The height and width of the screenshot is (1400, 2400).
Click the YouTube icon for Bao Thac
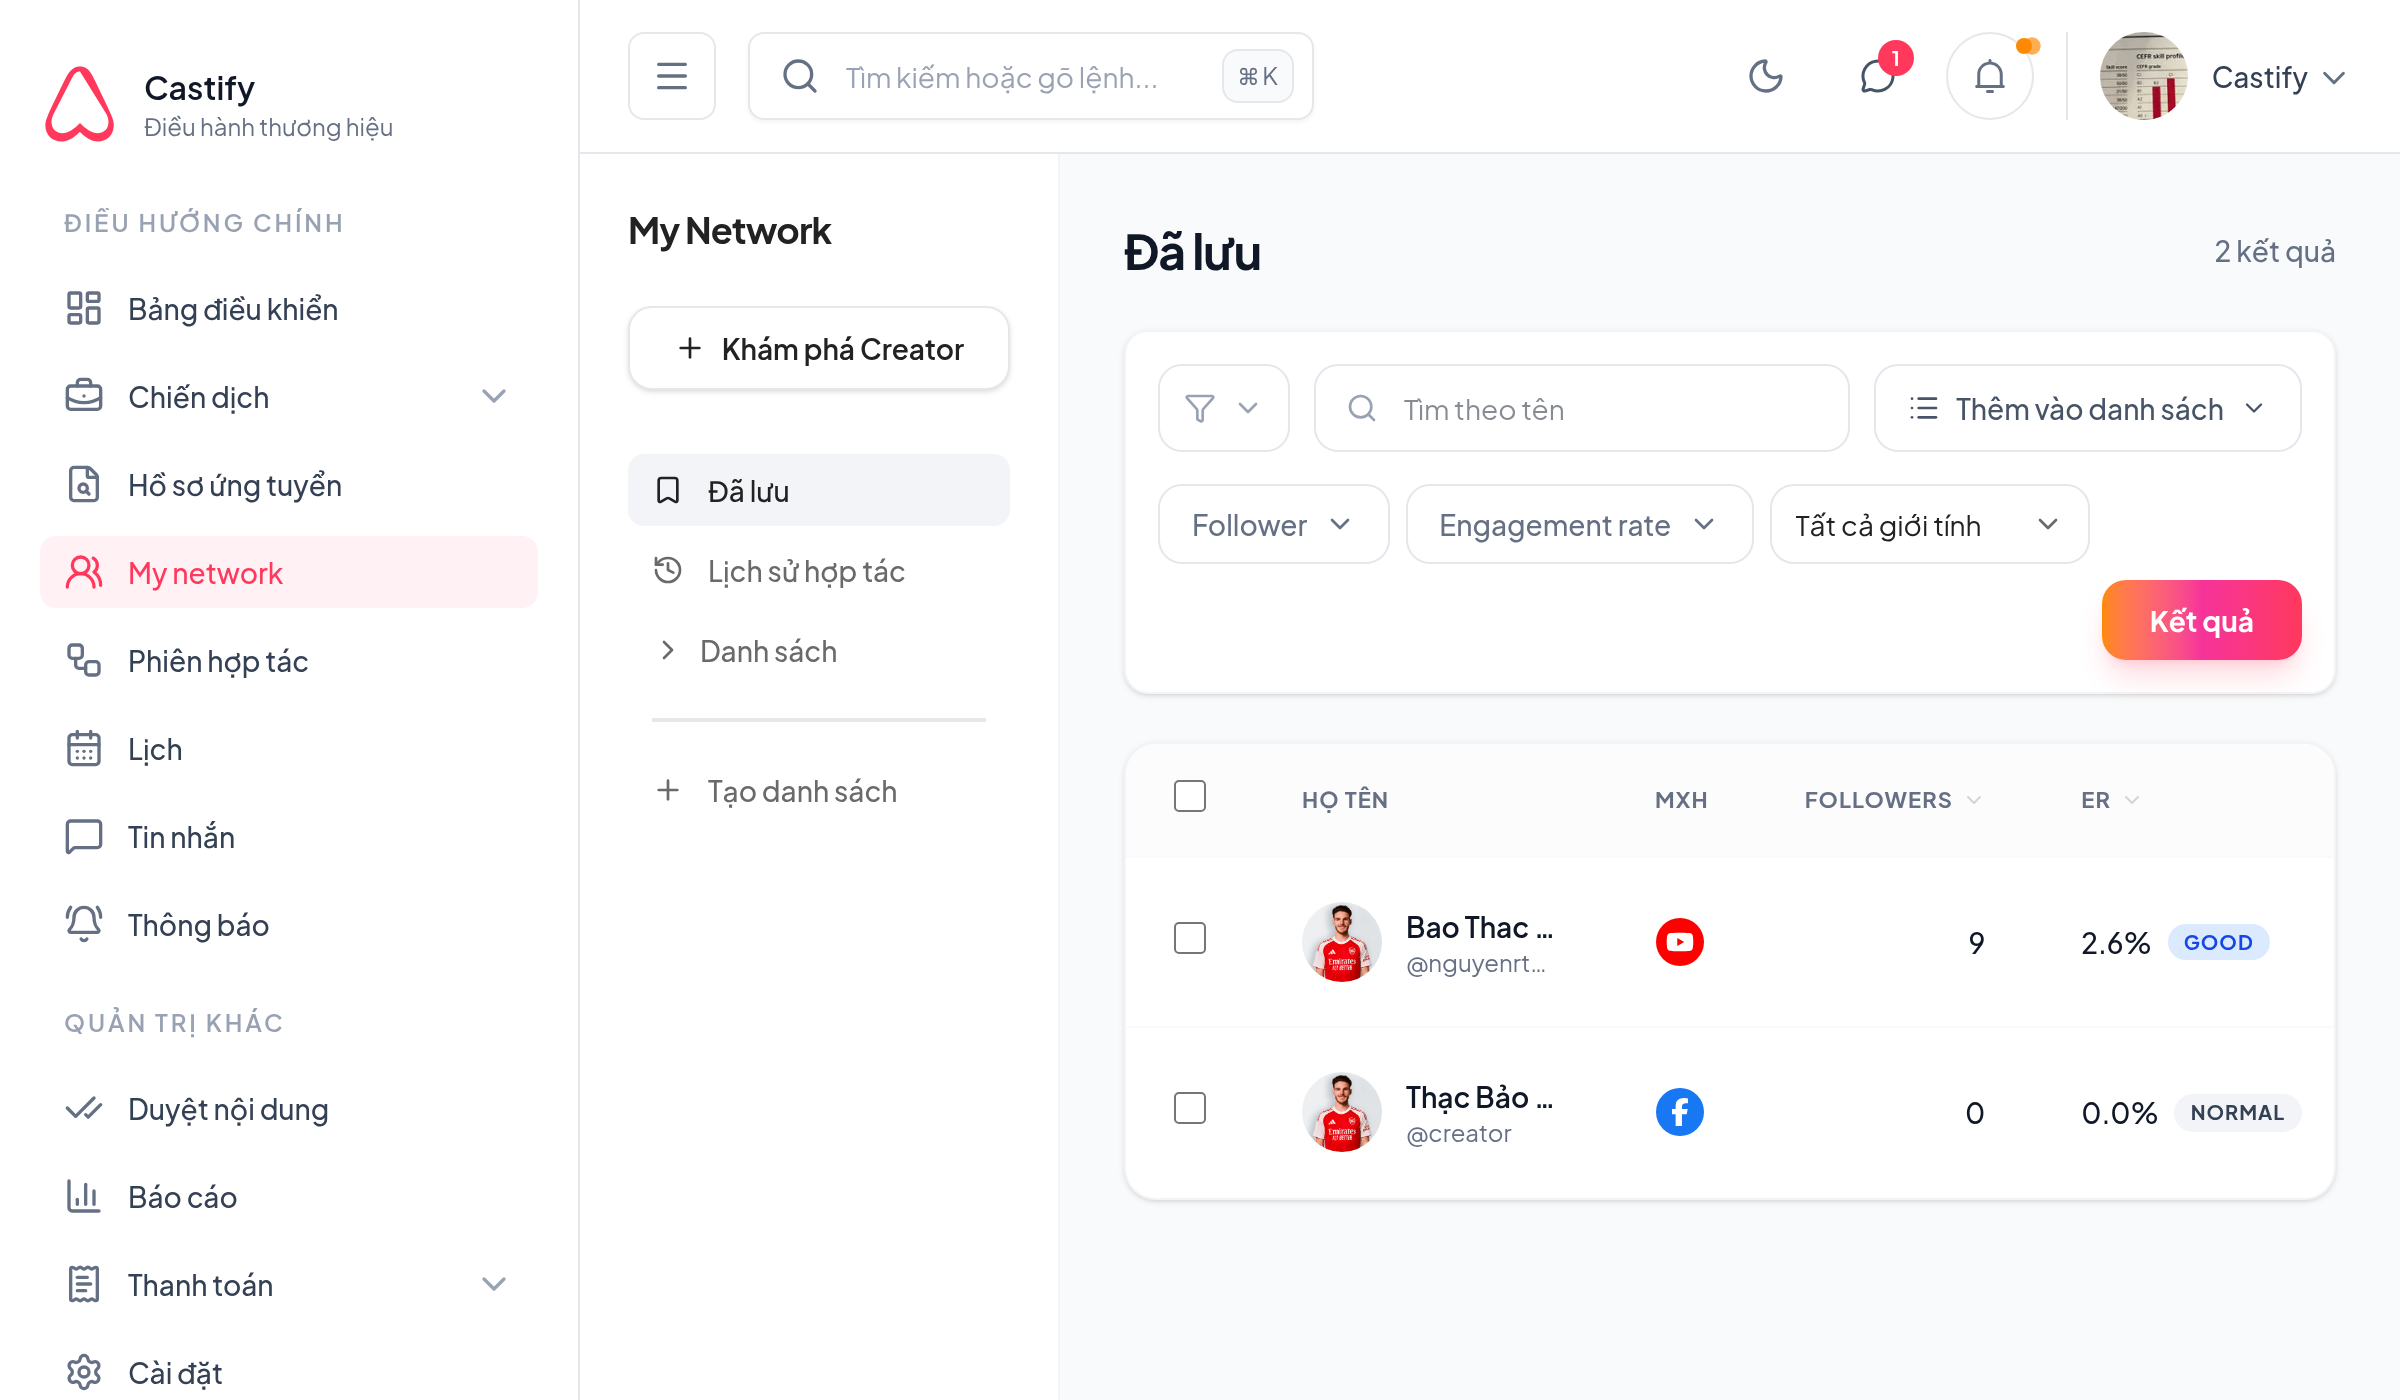tap(1680, 942)
